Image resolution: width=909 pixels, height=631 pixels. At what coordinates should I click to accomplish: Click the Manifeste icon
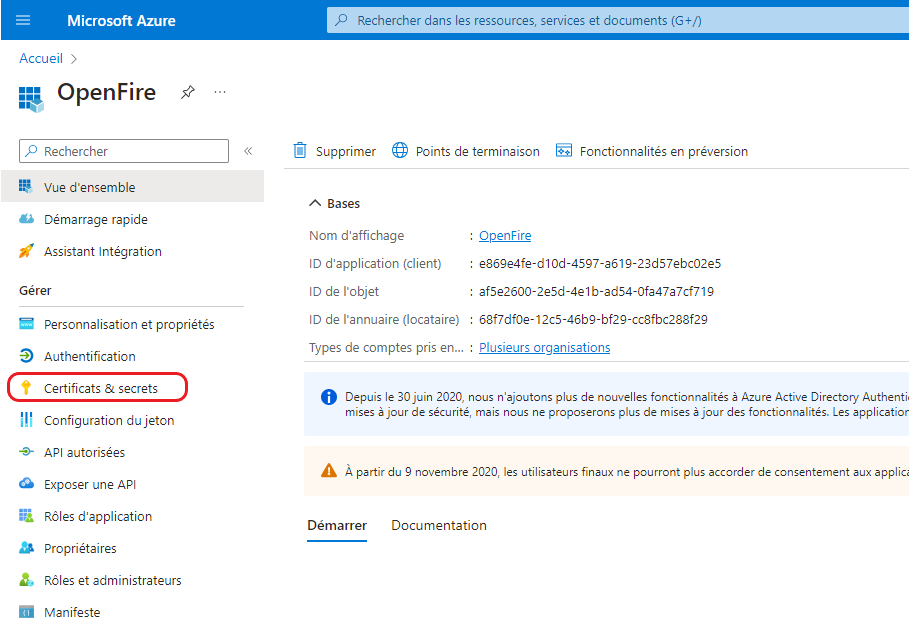click(26, 611)
